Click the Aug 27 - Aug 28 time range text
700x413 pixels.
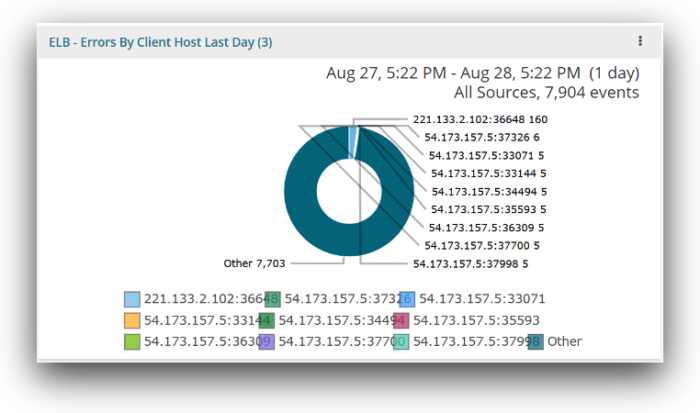tap(483, 73)
